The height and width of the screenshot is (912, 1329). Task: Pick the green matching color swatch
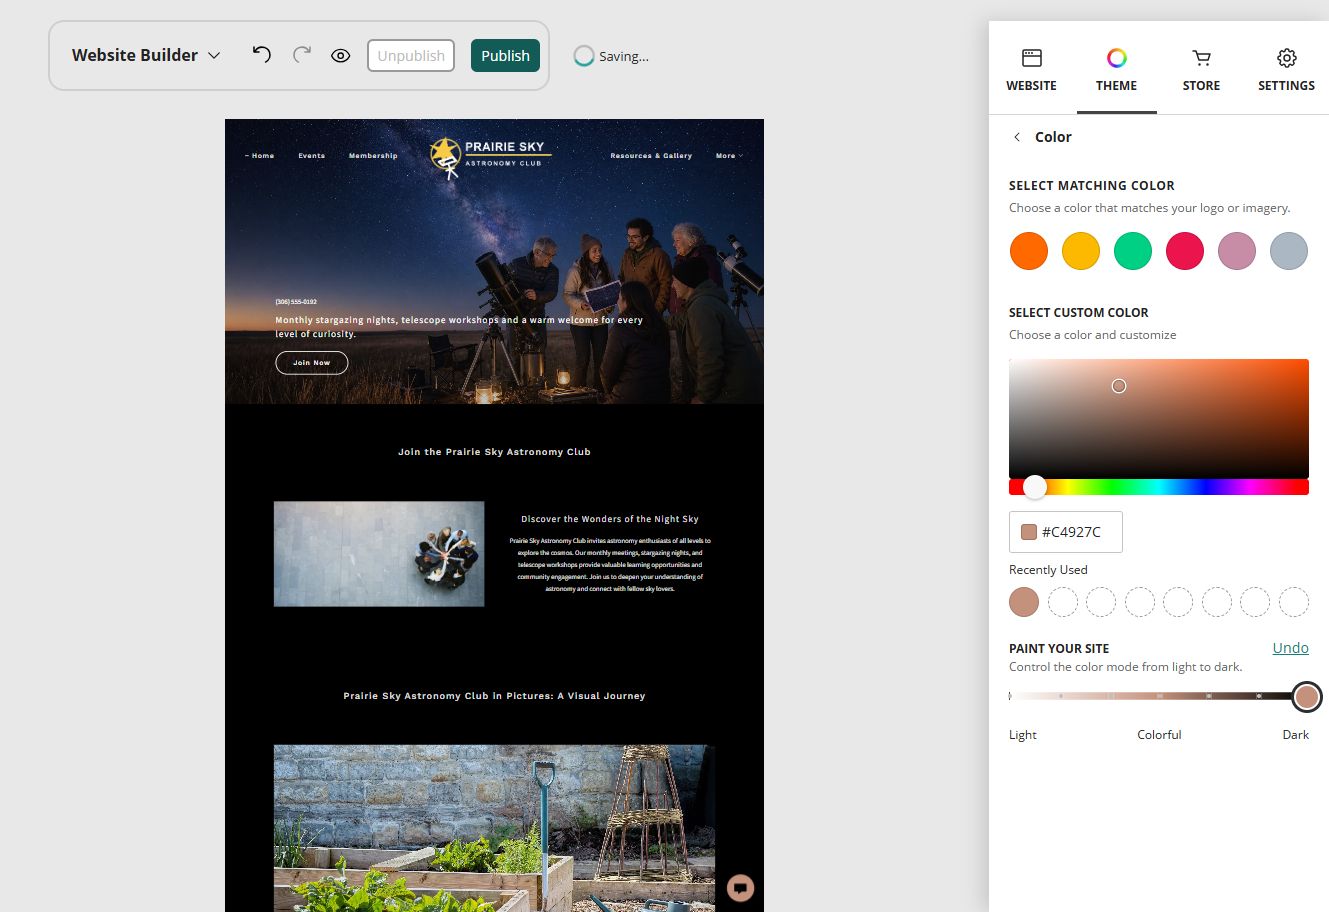[1133, 251]
